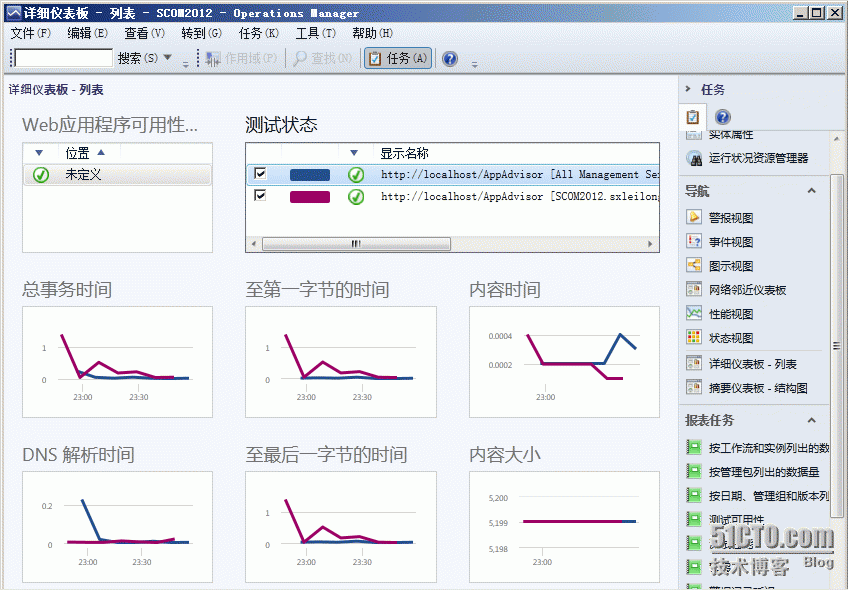Click green health icon of 未定义 row

click(41, 175)
